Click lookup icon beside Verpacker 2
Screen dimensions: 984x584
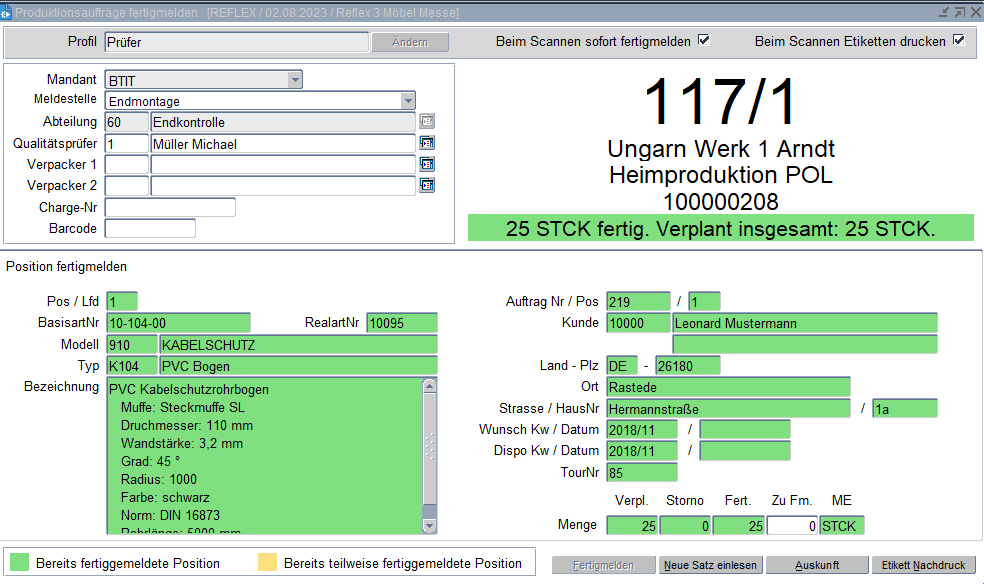427,185
